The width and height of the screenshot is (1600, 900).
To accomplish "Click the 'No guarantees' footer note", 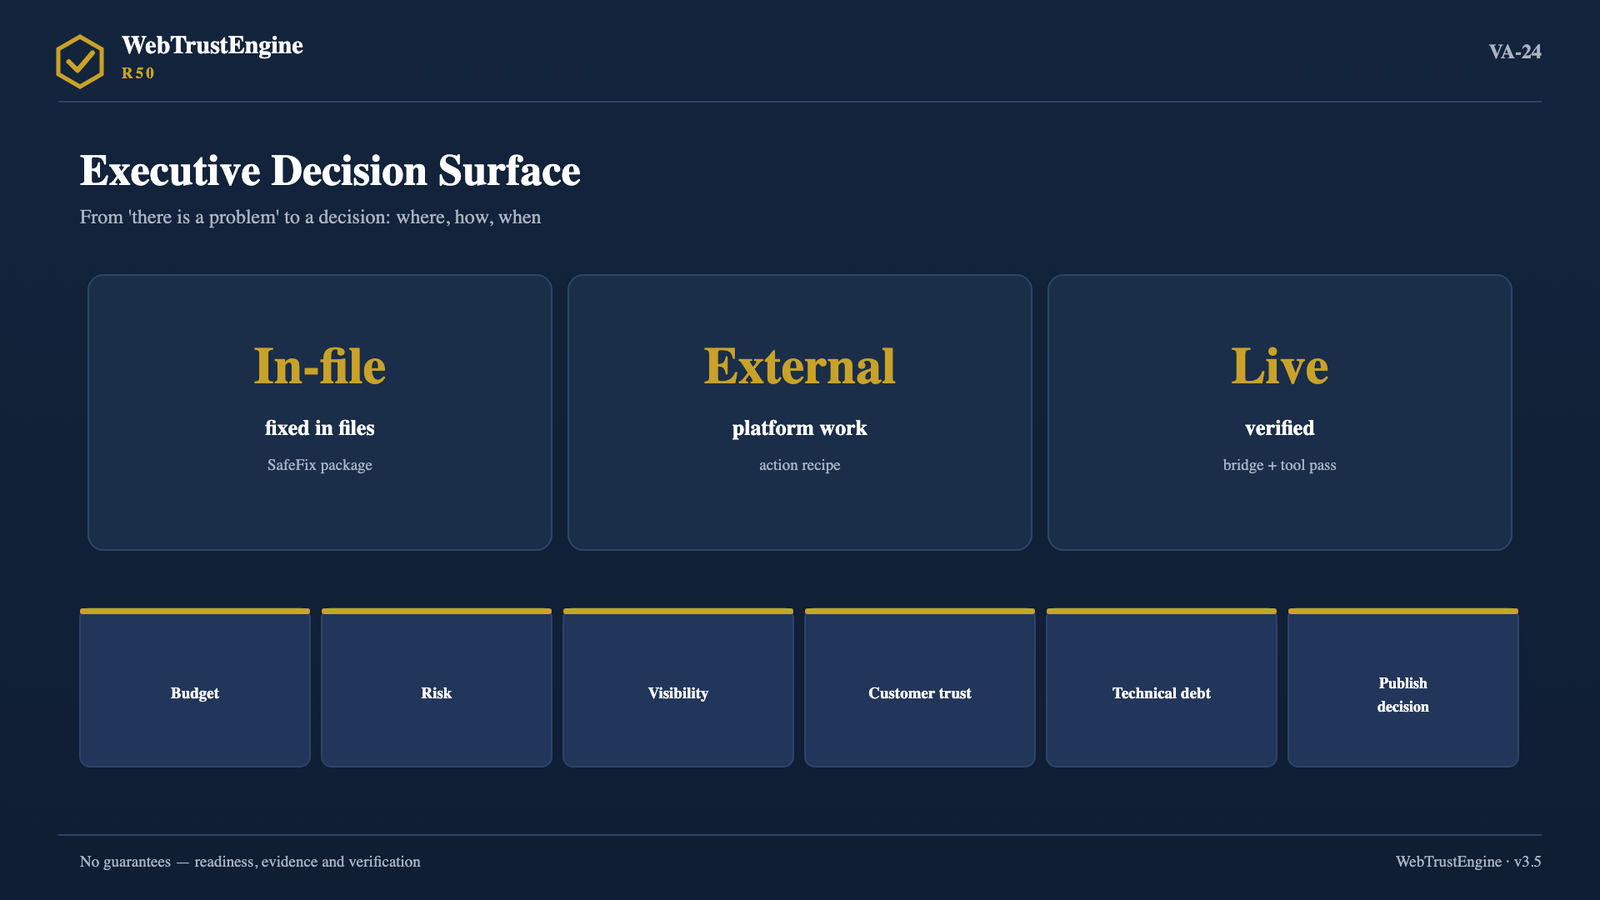I will pyautogui.click(x=250, y=862).
